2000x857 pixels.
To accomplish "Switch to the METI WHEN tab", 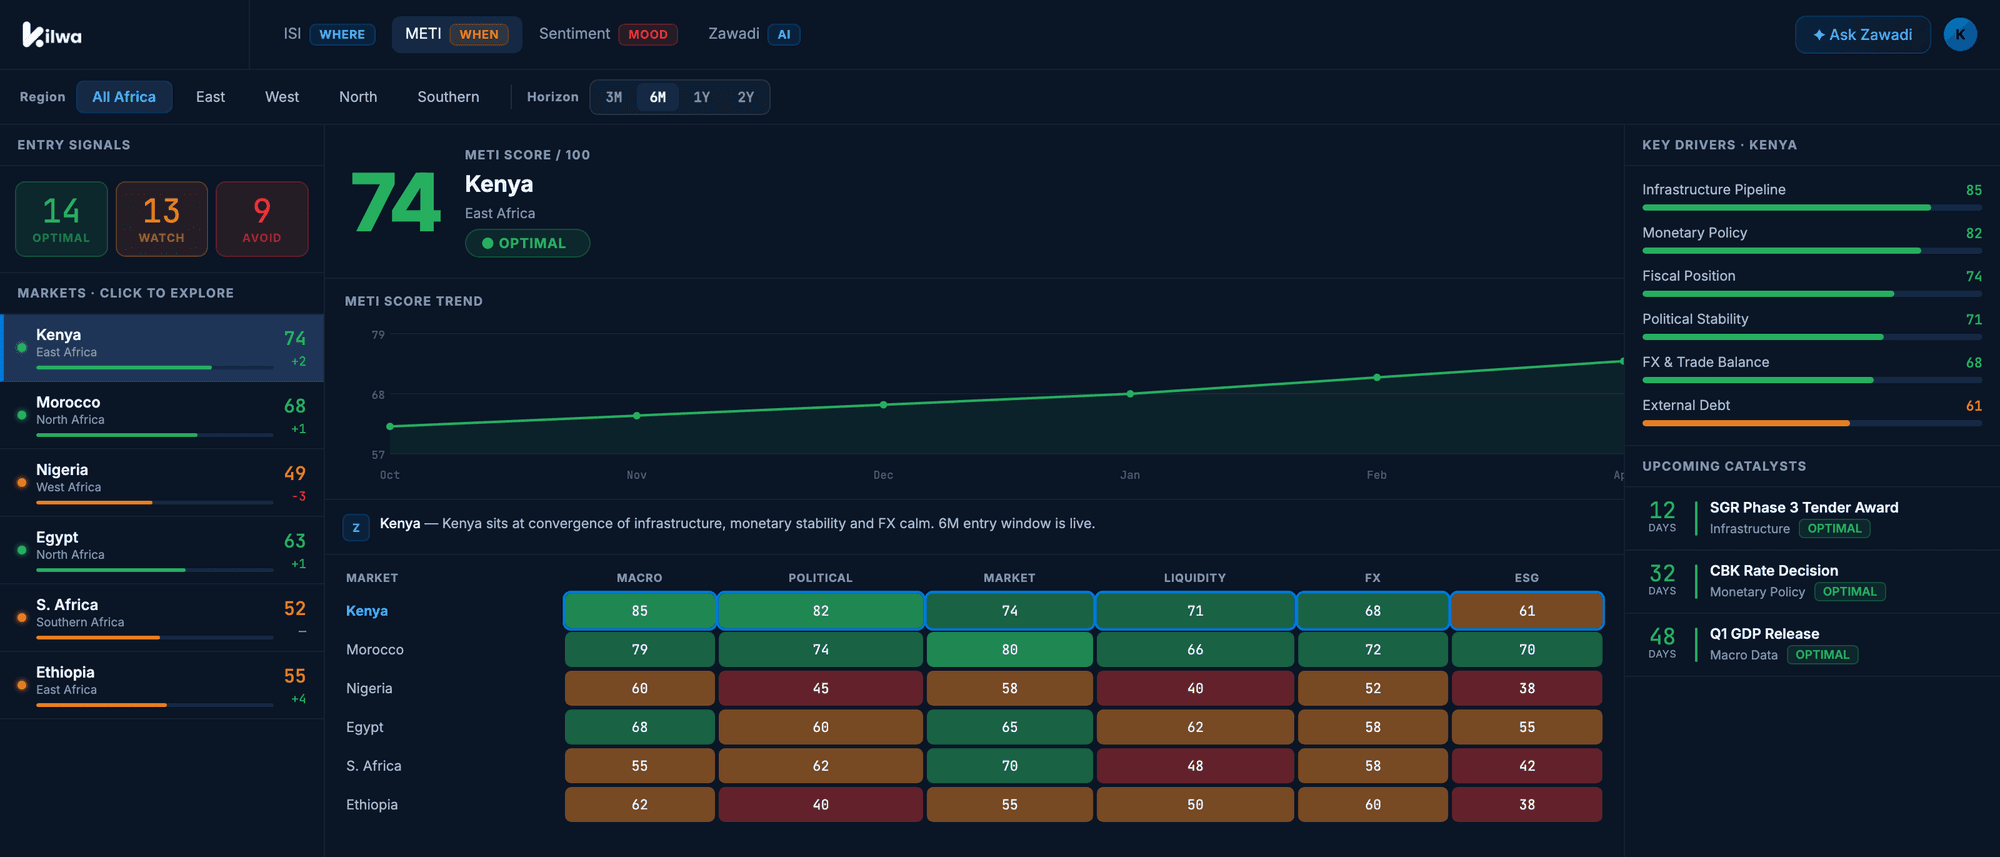I will 456,34.
